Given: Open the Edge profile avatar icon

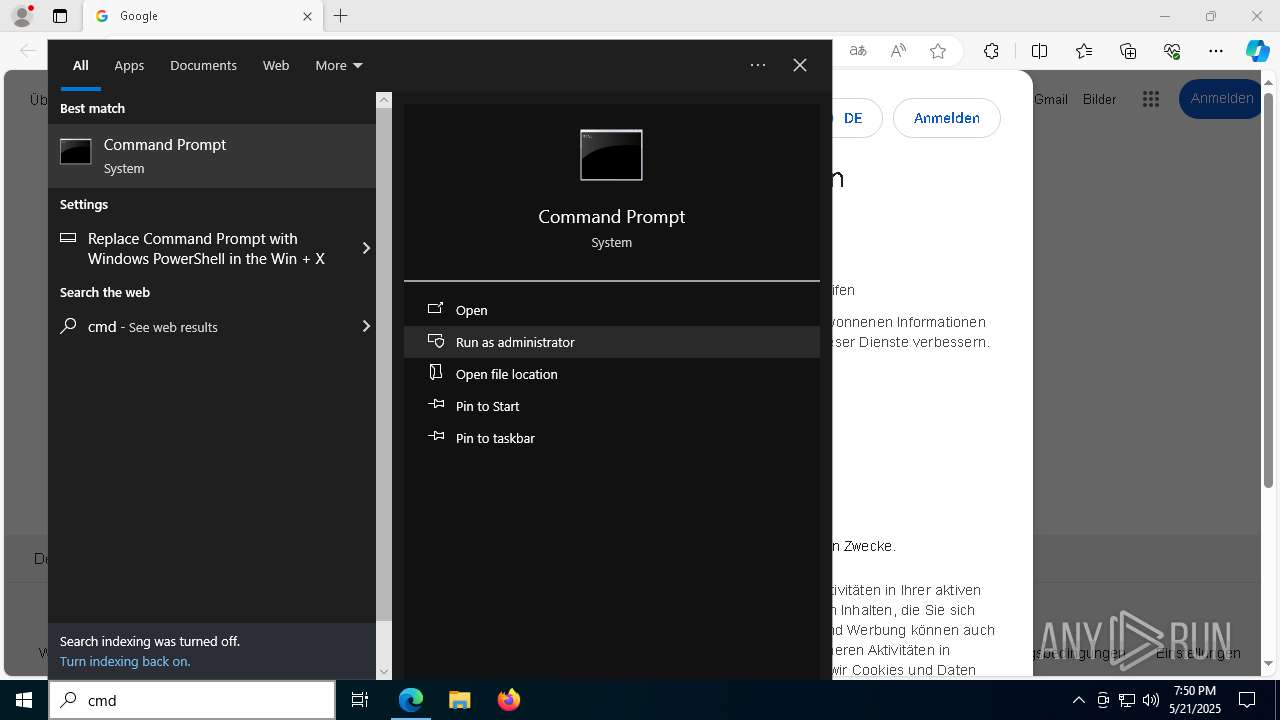Looking at the screenshot, I should click(22, 16).
